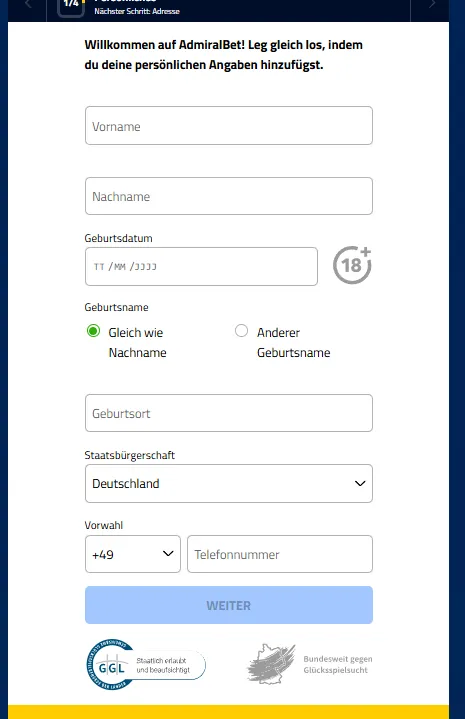Image resolution: width=465 pixels, height=719 pixels.
Task: Click the Geburtsdatum date field
Action: (x=201, y=266)
